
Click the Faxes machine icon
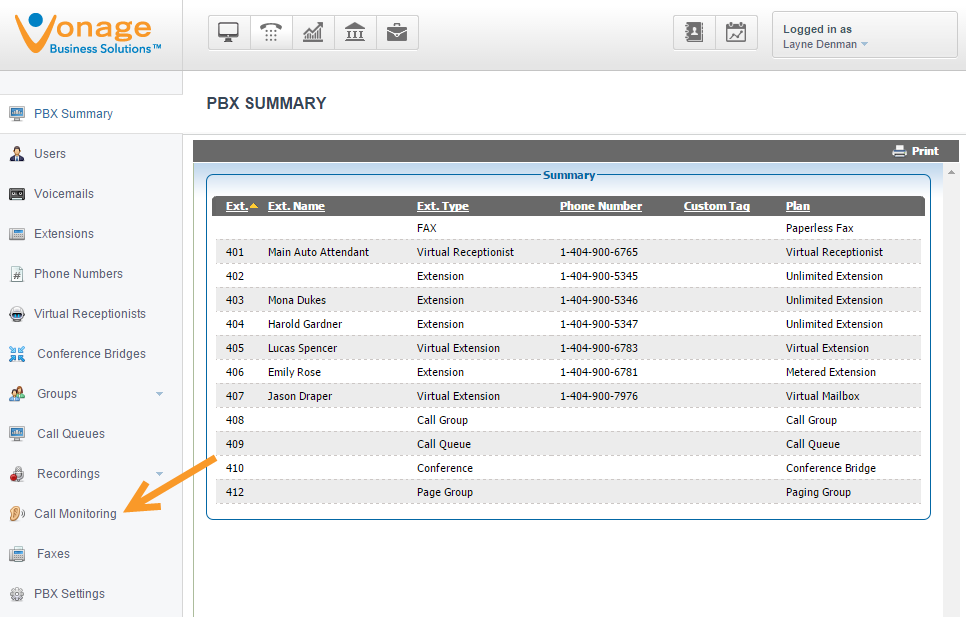click(x=17, y=554)
